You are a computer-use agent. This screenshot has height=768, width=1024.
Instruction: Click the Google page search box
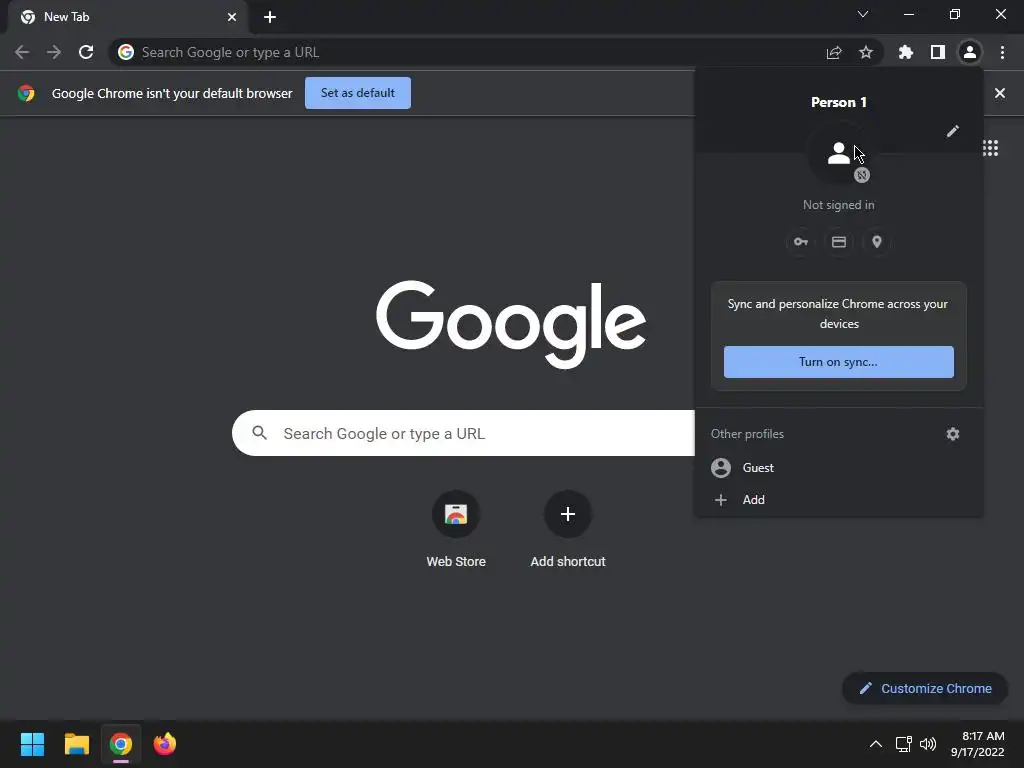463,433
